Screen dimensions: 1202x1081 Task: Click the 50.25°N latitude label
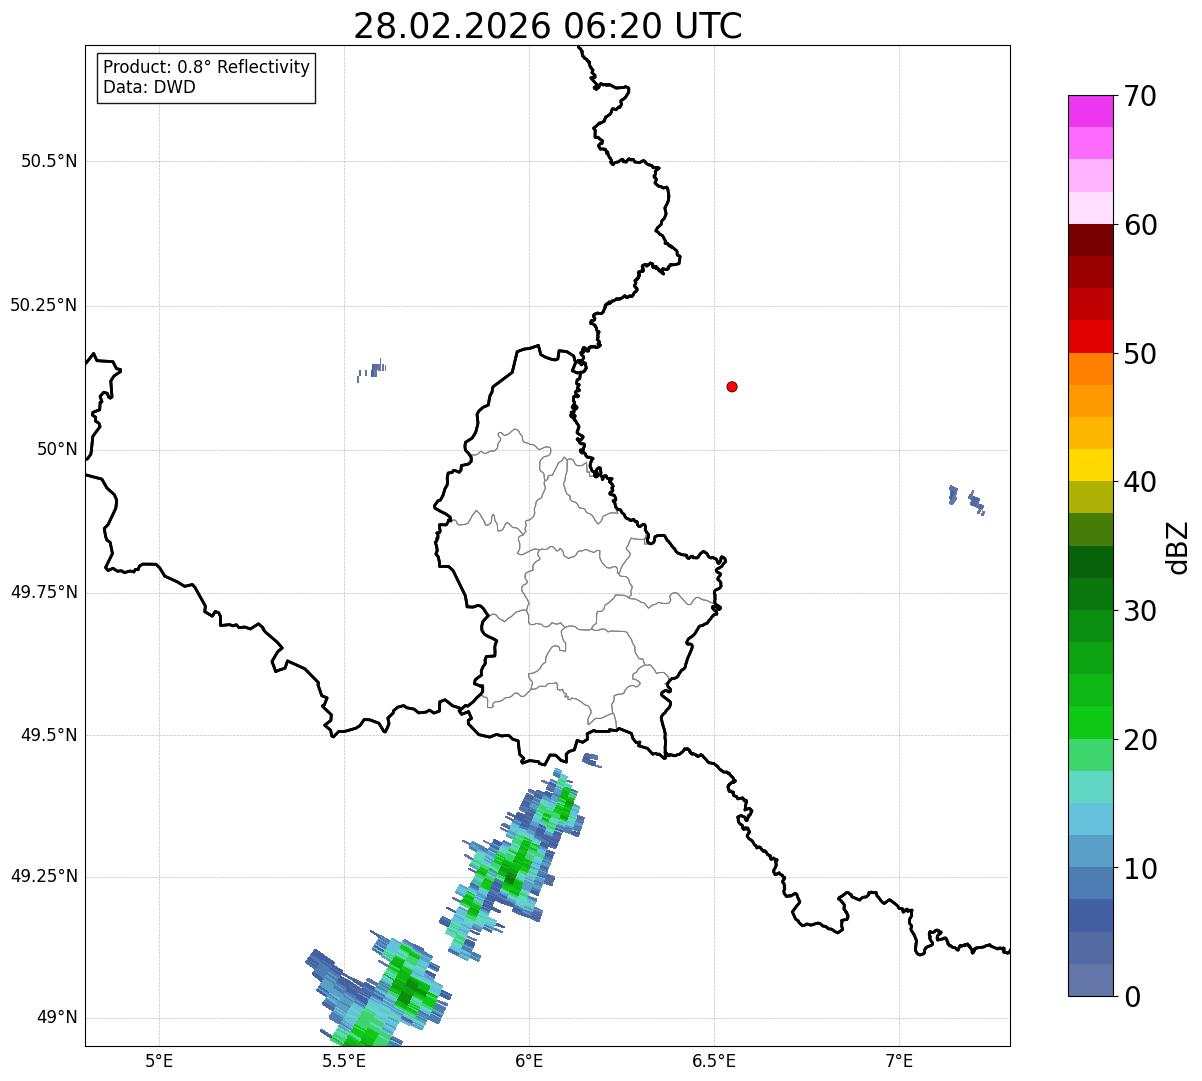pyautogui.click(x=44, y=305)
